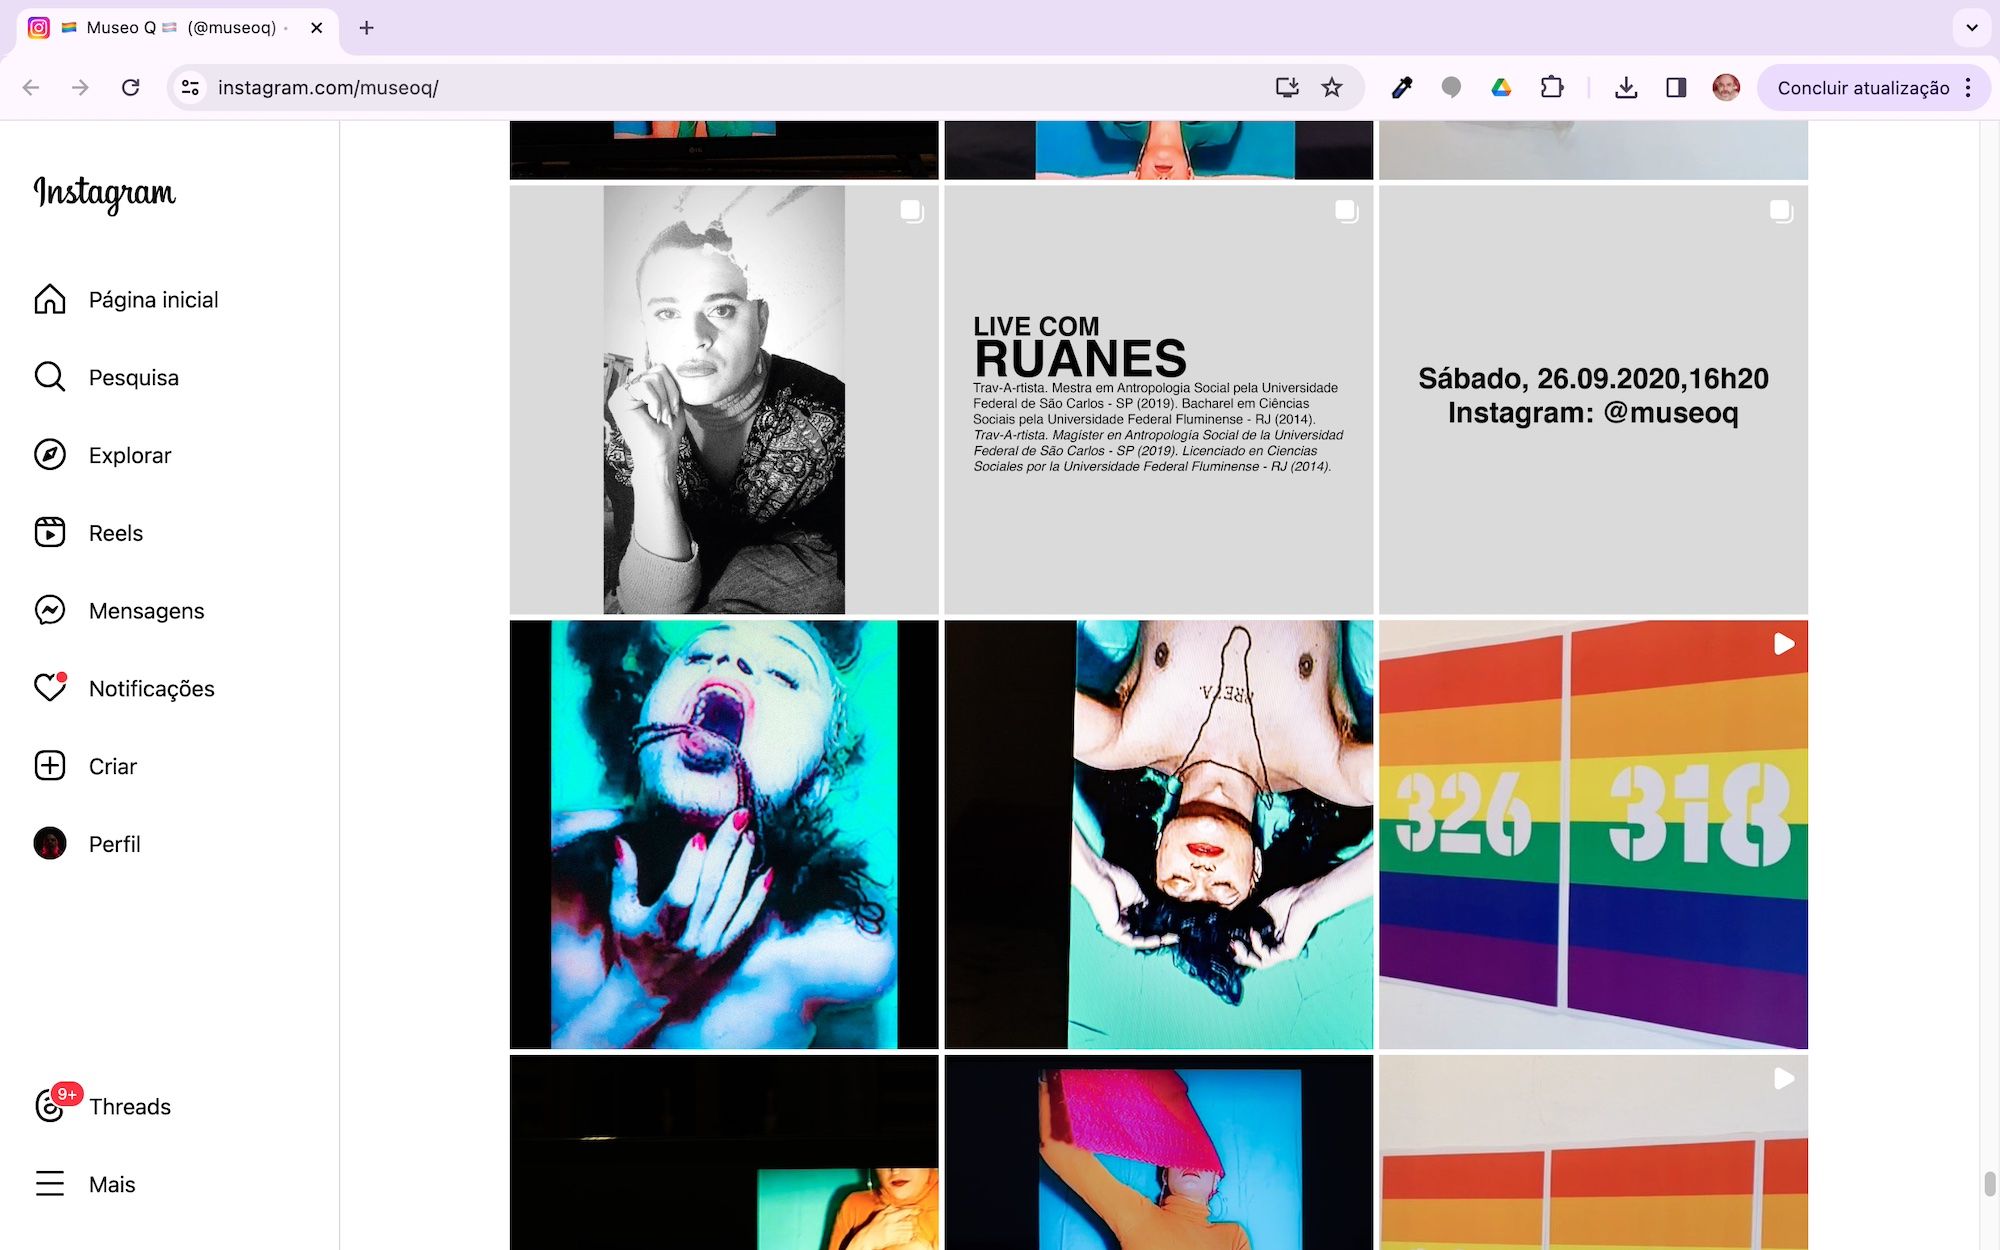Open the black-and-white portrait post
The image size is (2000, 1250).
tap(724, 400)
